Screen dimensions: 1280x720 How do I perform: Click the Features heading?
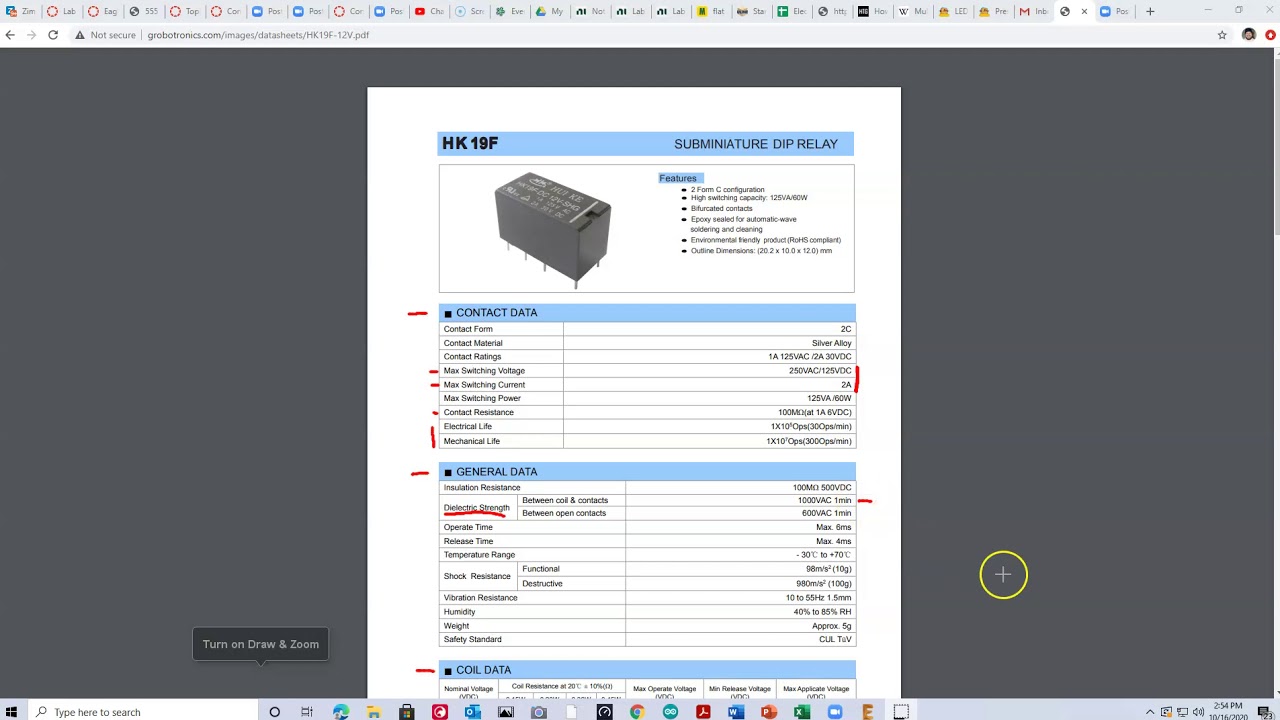[678, 178]
